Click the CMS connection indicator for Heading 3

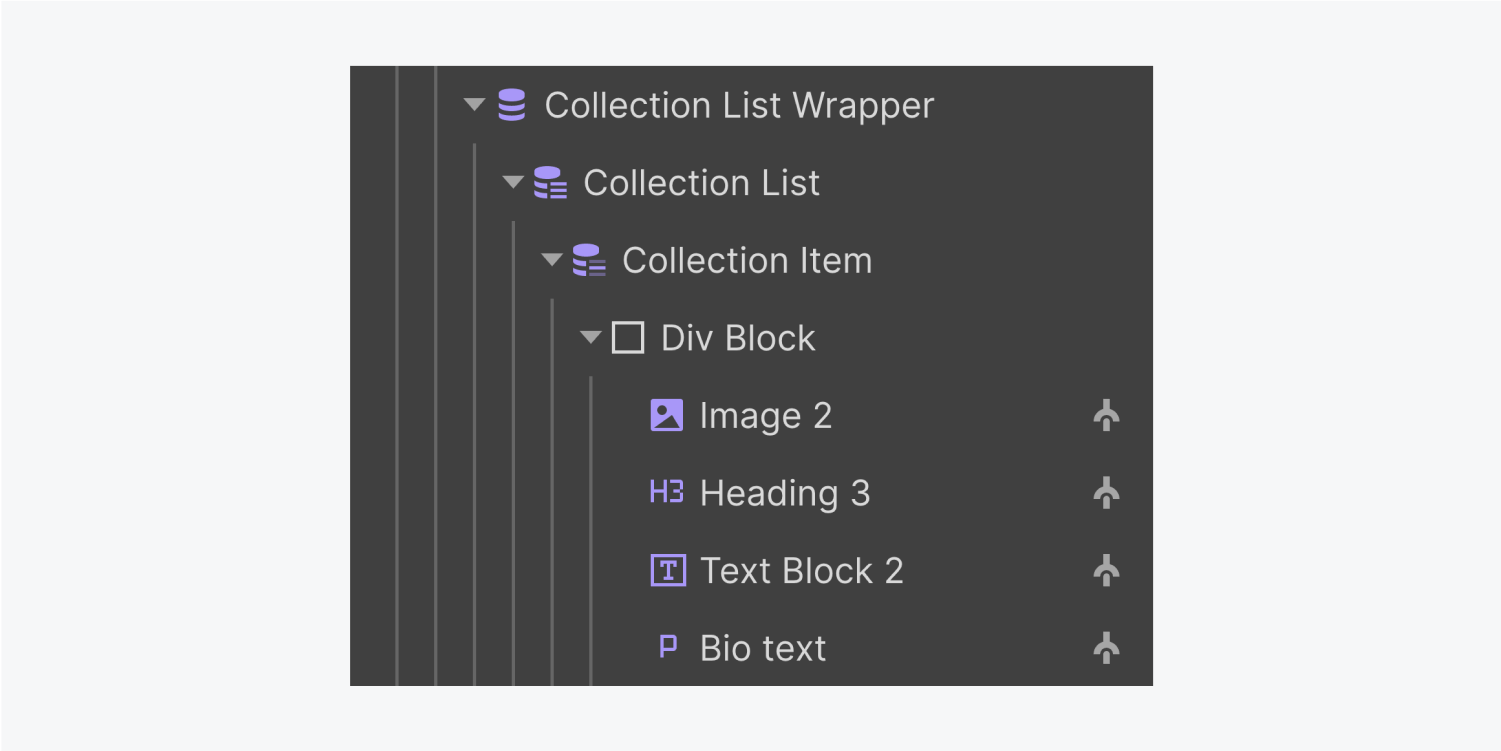(x=1106, y=492)
